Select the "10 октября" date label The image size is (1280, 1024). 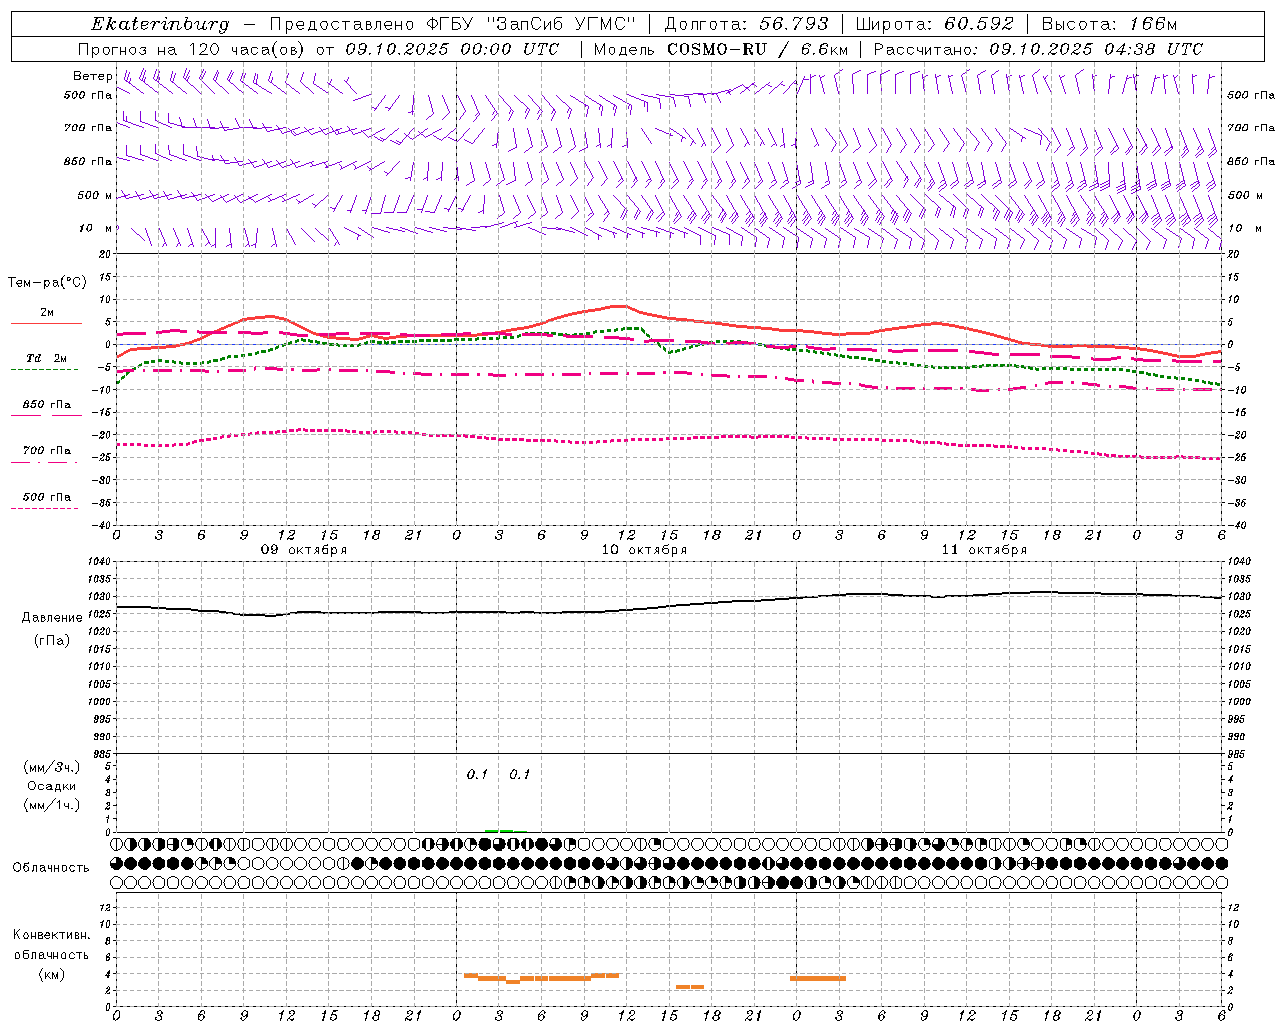pyautogui.click(x=644, y=550)
